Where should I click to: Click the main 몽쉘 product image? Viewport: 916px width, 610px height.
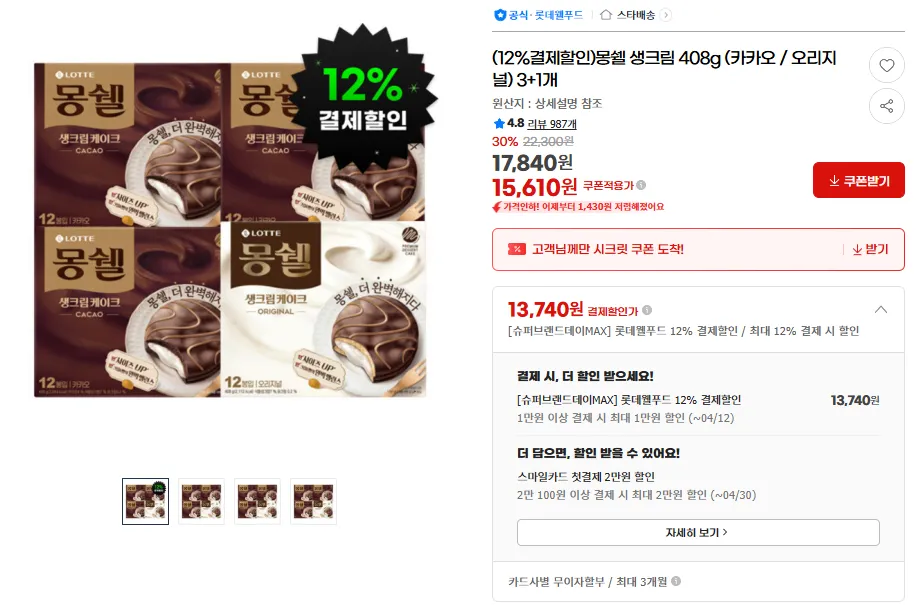(x=230, y=230)
